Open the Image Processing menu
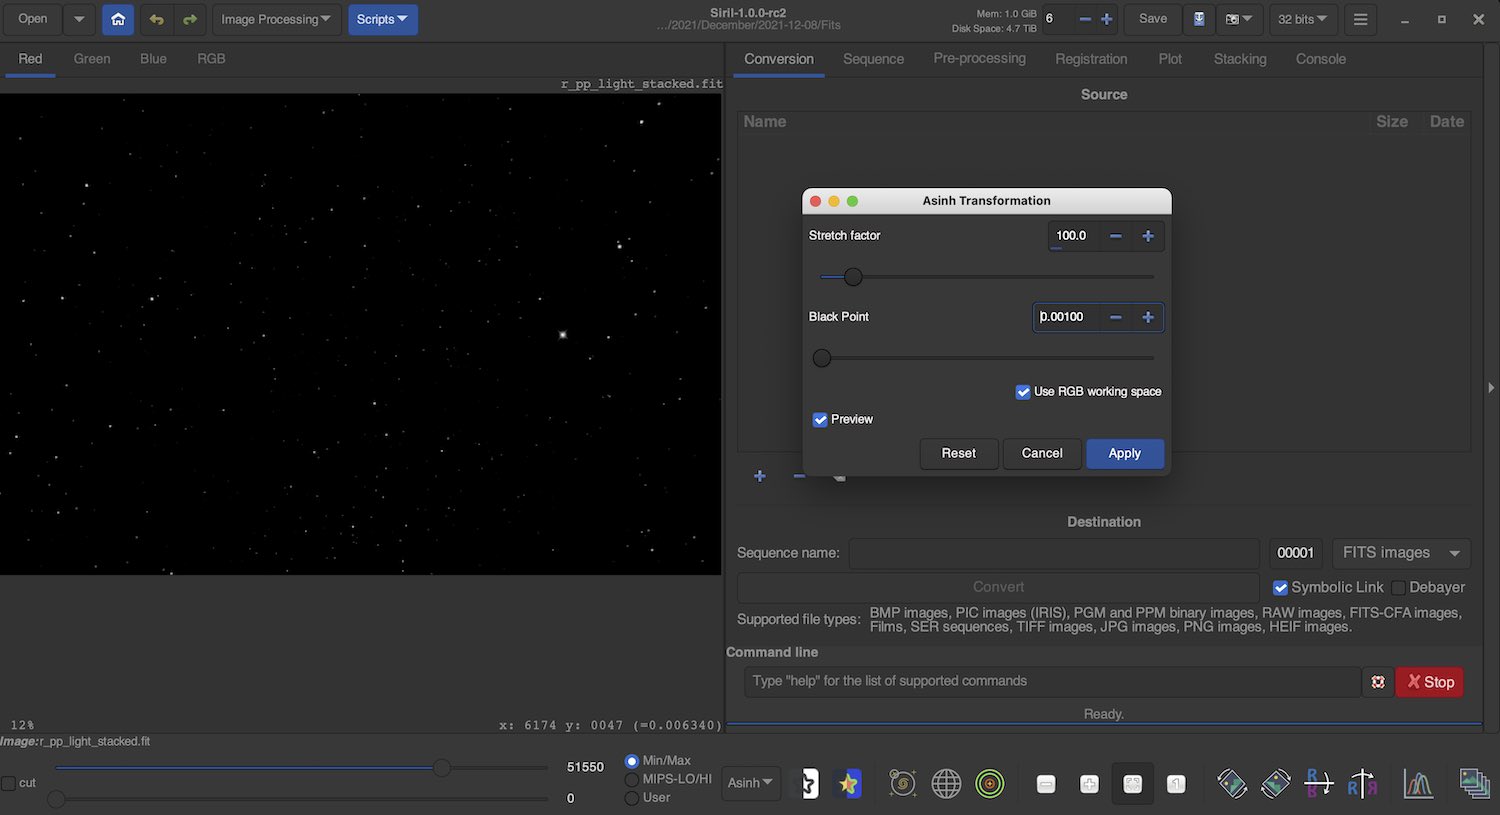This screenshot has height=815, width=1500. pyautogui.click(x=275, y=19)
